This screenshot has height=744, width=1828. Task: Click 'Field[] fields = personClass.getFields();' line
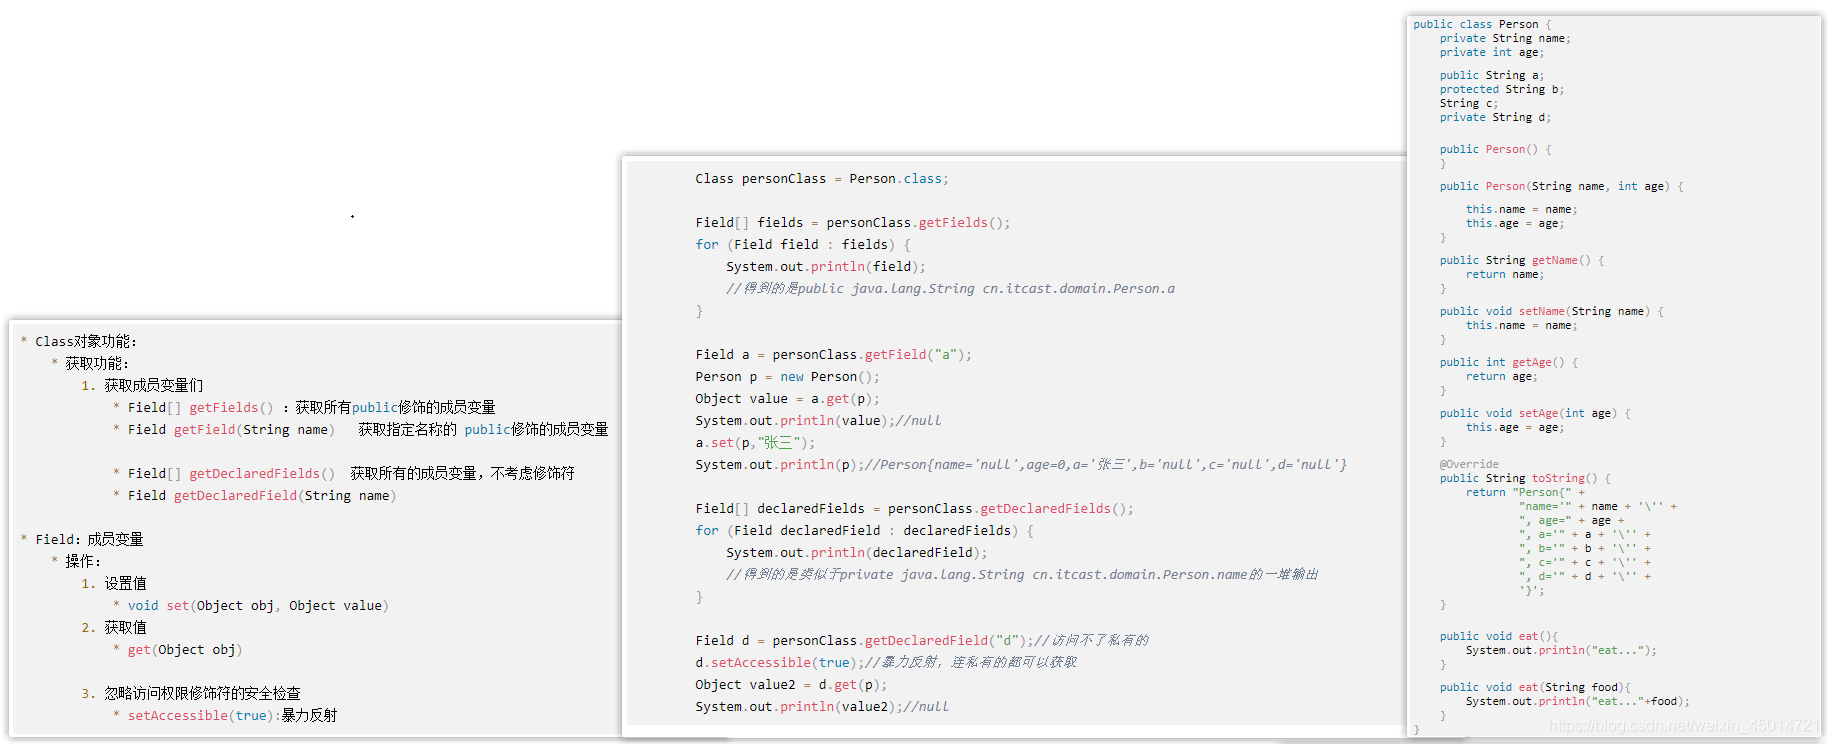[x=853, y=223]
